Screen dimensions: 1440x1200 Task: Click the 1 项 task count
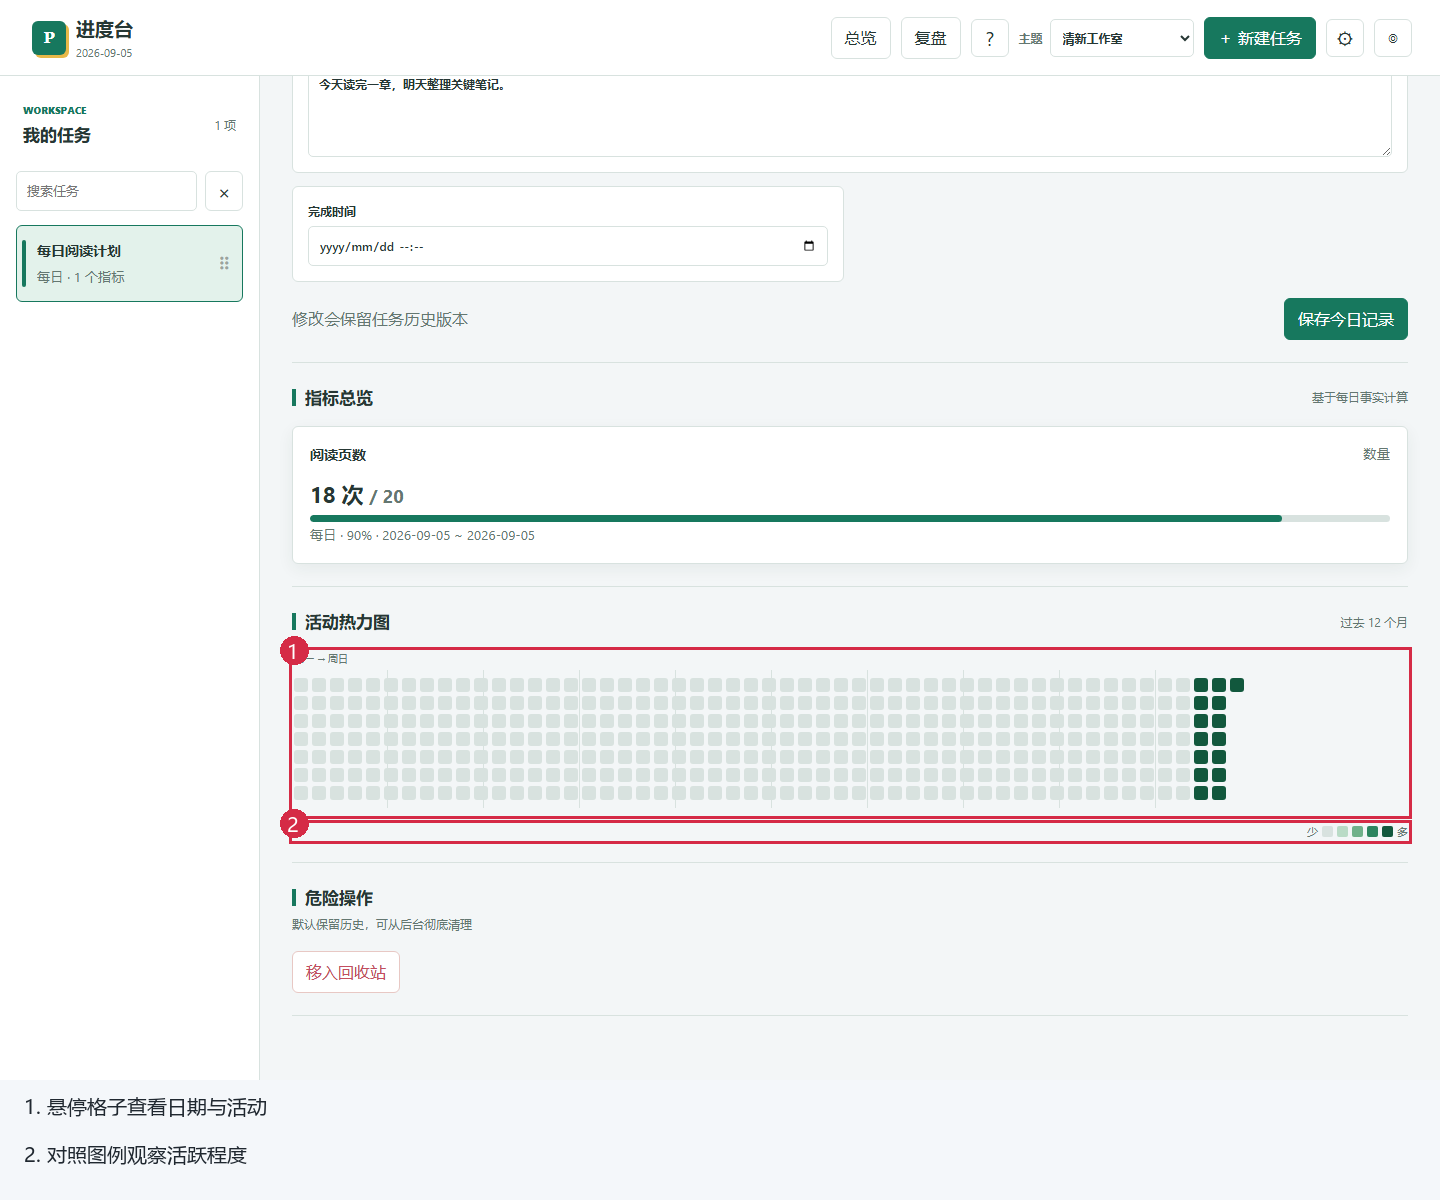tap(225, 125)
